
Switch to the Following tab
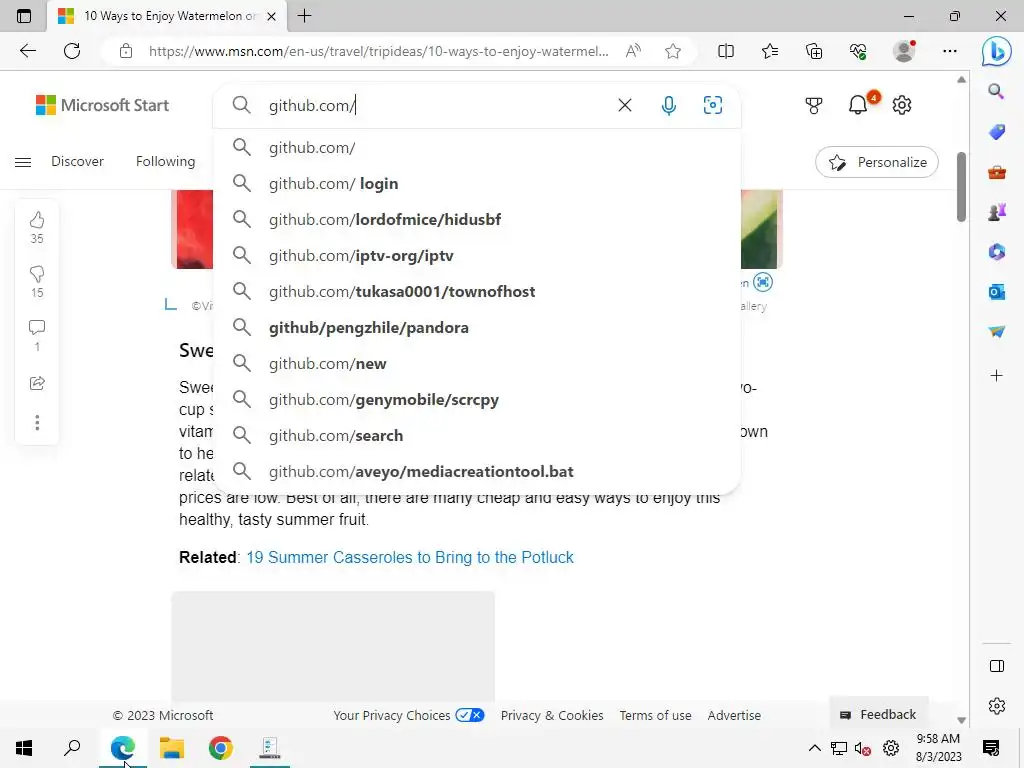165,161
